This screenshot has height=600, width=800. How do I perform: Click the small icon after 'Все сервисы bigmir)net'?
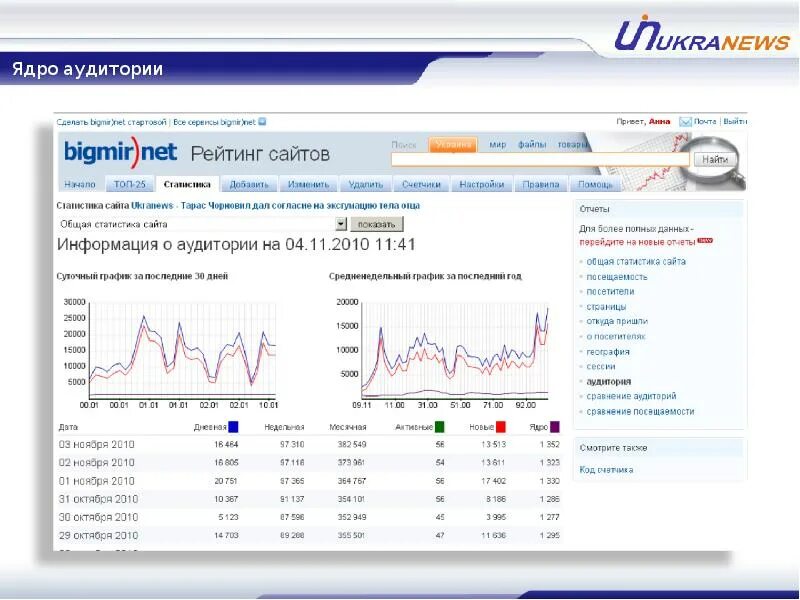[262, 122]
